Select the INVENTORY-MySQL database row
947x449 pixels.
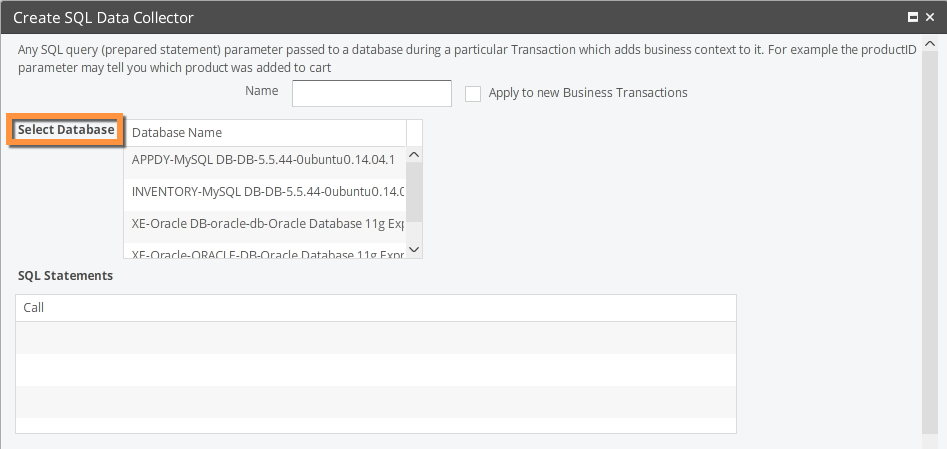point(265,193)
